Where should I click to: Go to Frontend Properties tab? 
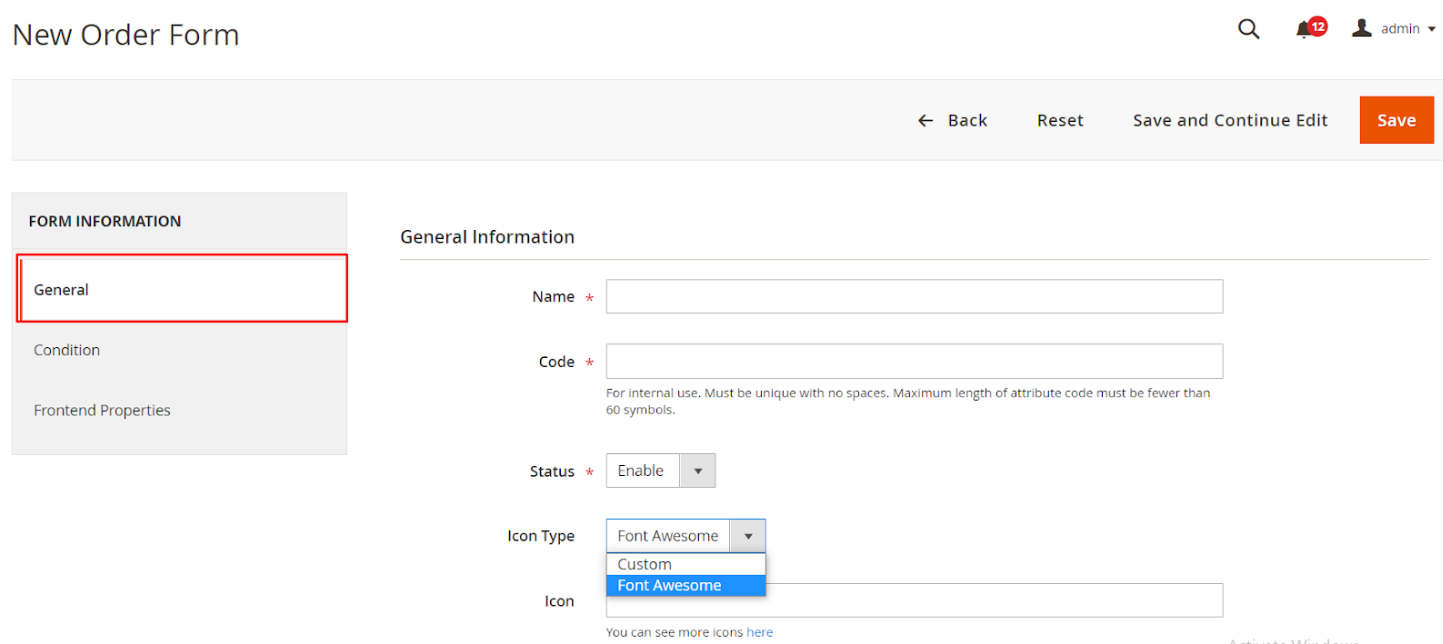(102, 410)
